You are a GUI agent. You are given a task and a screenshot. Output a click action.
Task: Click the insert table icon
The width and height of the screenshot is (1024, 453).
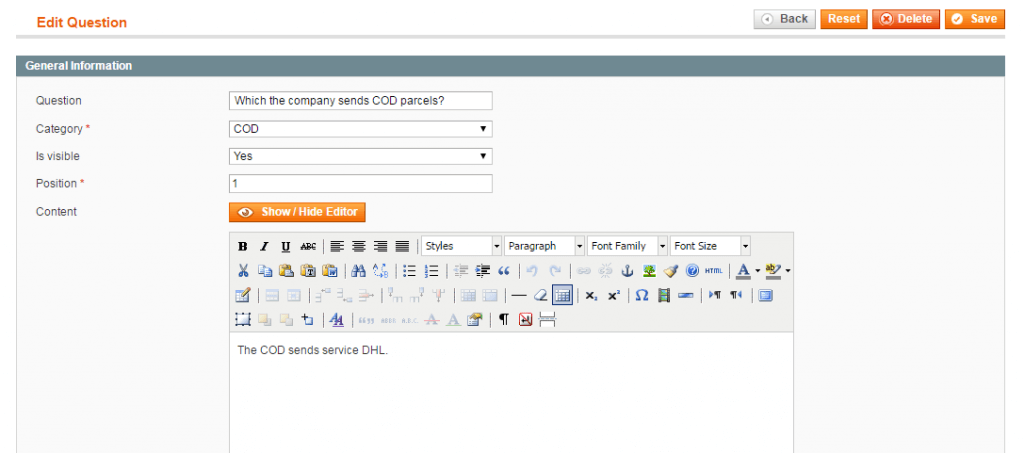562,295
